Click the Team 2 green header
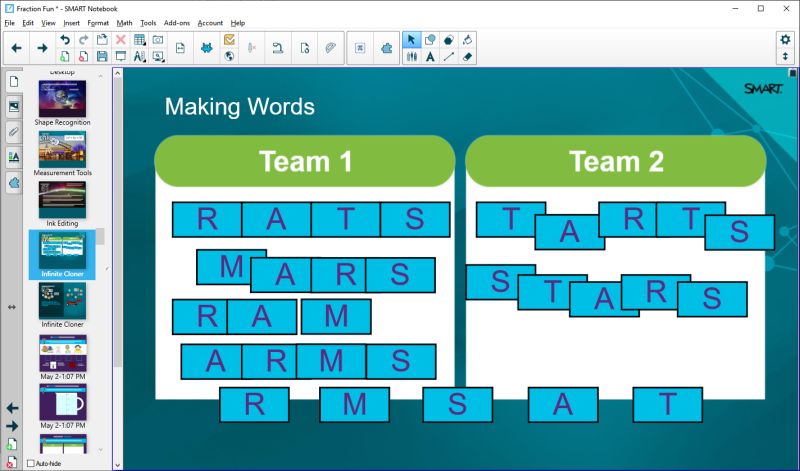 [616, 161]
